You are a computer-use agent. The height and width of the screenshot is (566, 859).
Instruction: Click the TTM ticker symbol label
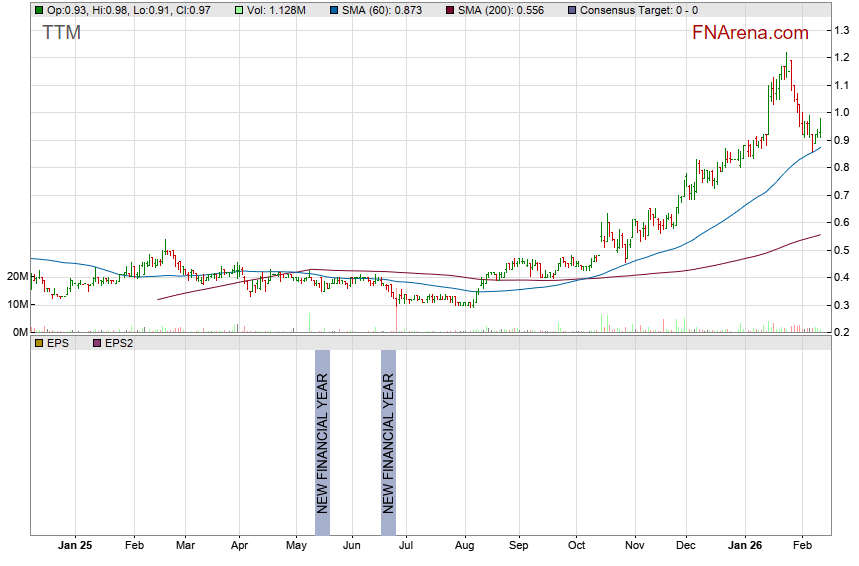tap(62, 33)
